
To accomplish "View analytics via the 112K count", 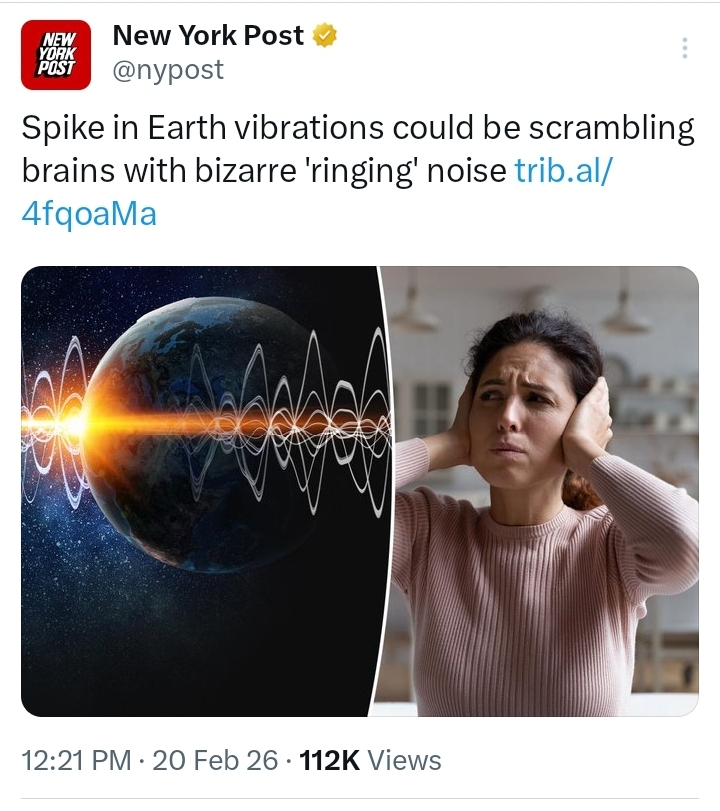I will click(x=329, y=760).
